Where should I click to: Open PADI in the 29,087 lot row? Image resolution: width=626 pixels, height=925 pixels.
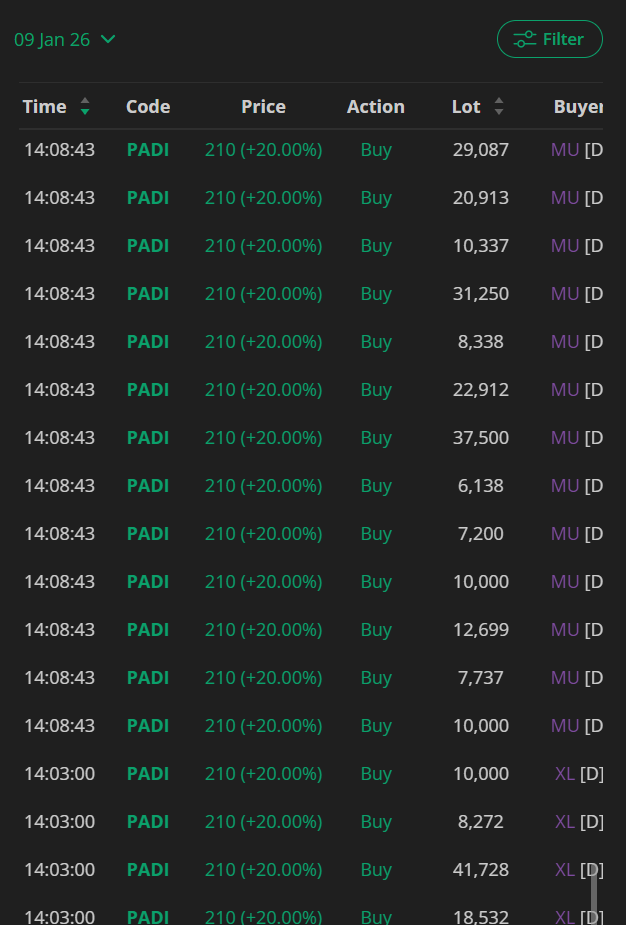pyautogui.click(x=148, y=150)
